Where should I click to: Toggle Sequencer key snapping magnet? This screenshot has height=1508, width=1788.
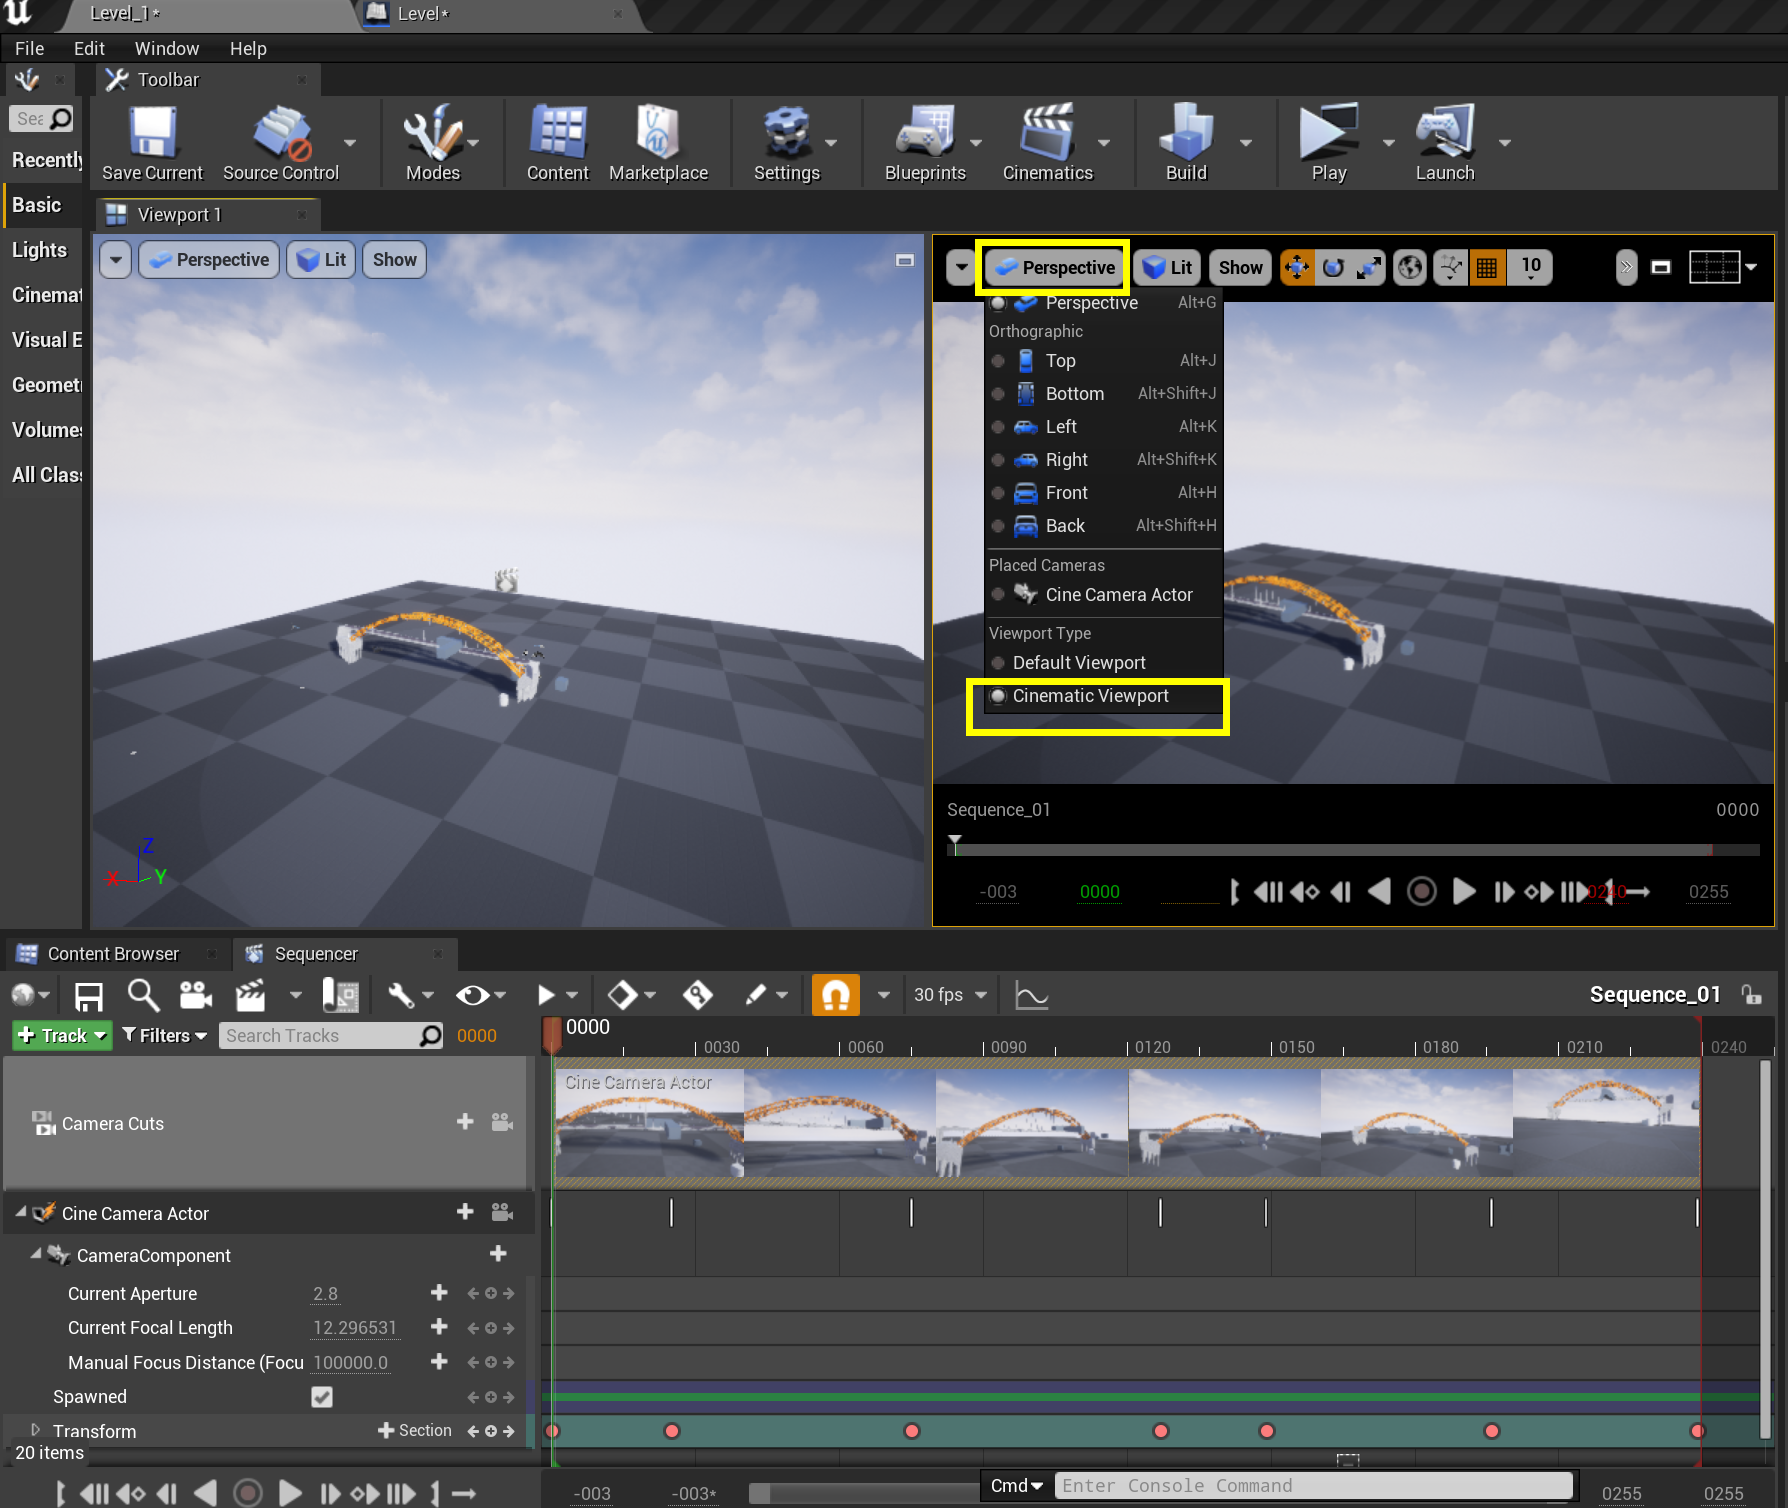click(835, 995)
